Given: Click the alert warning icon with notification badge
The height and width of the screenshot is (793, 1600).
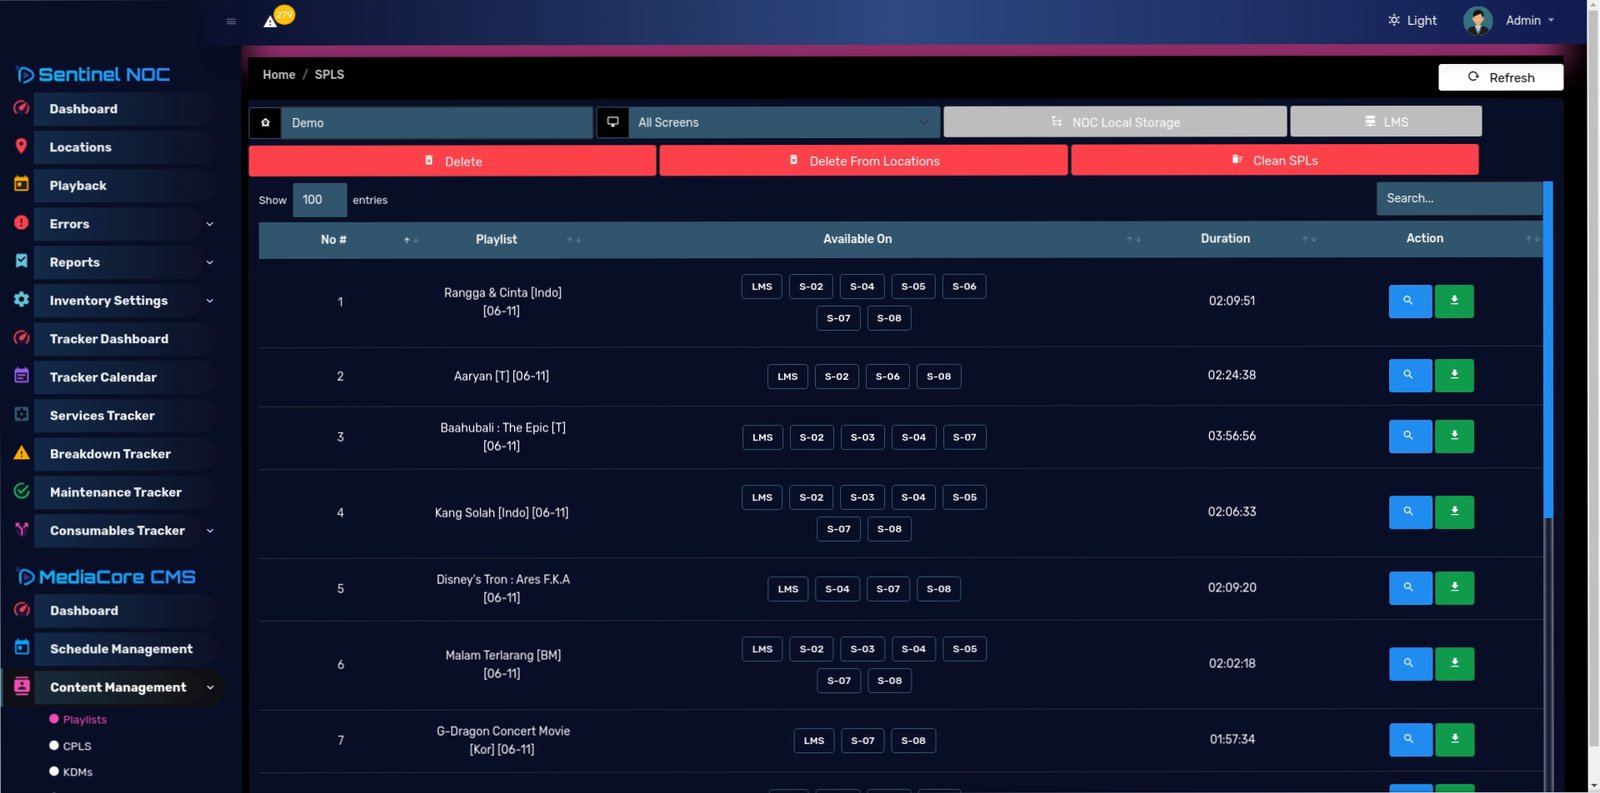Looking at the screenshot, I should click(x=271, y=20).
